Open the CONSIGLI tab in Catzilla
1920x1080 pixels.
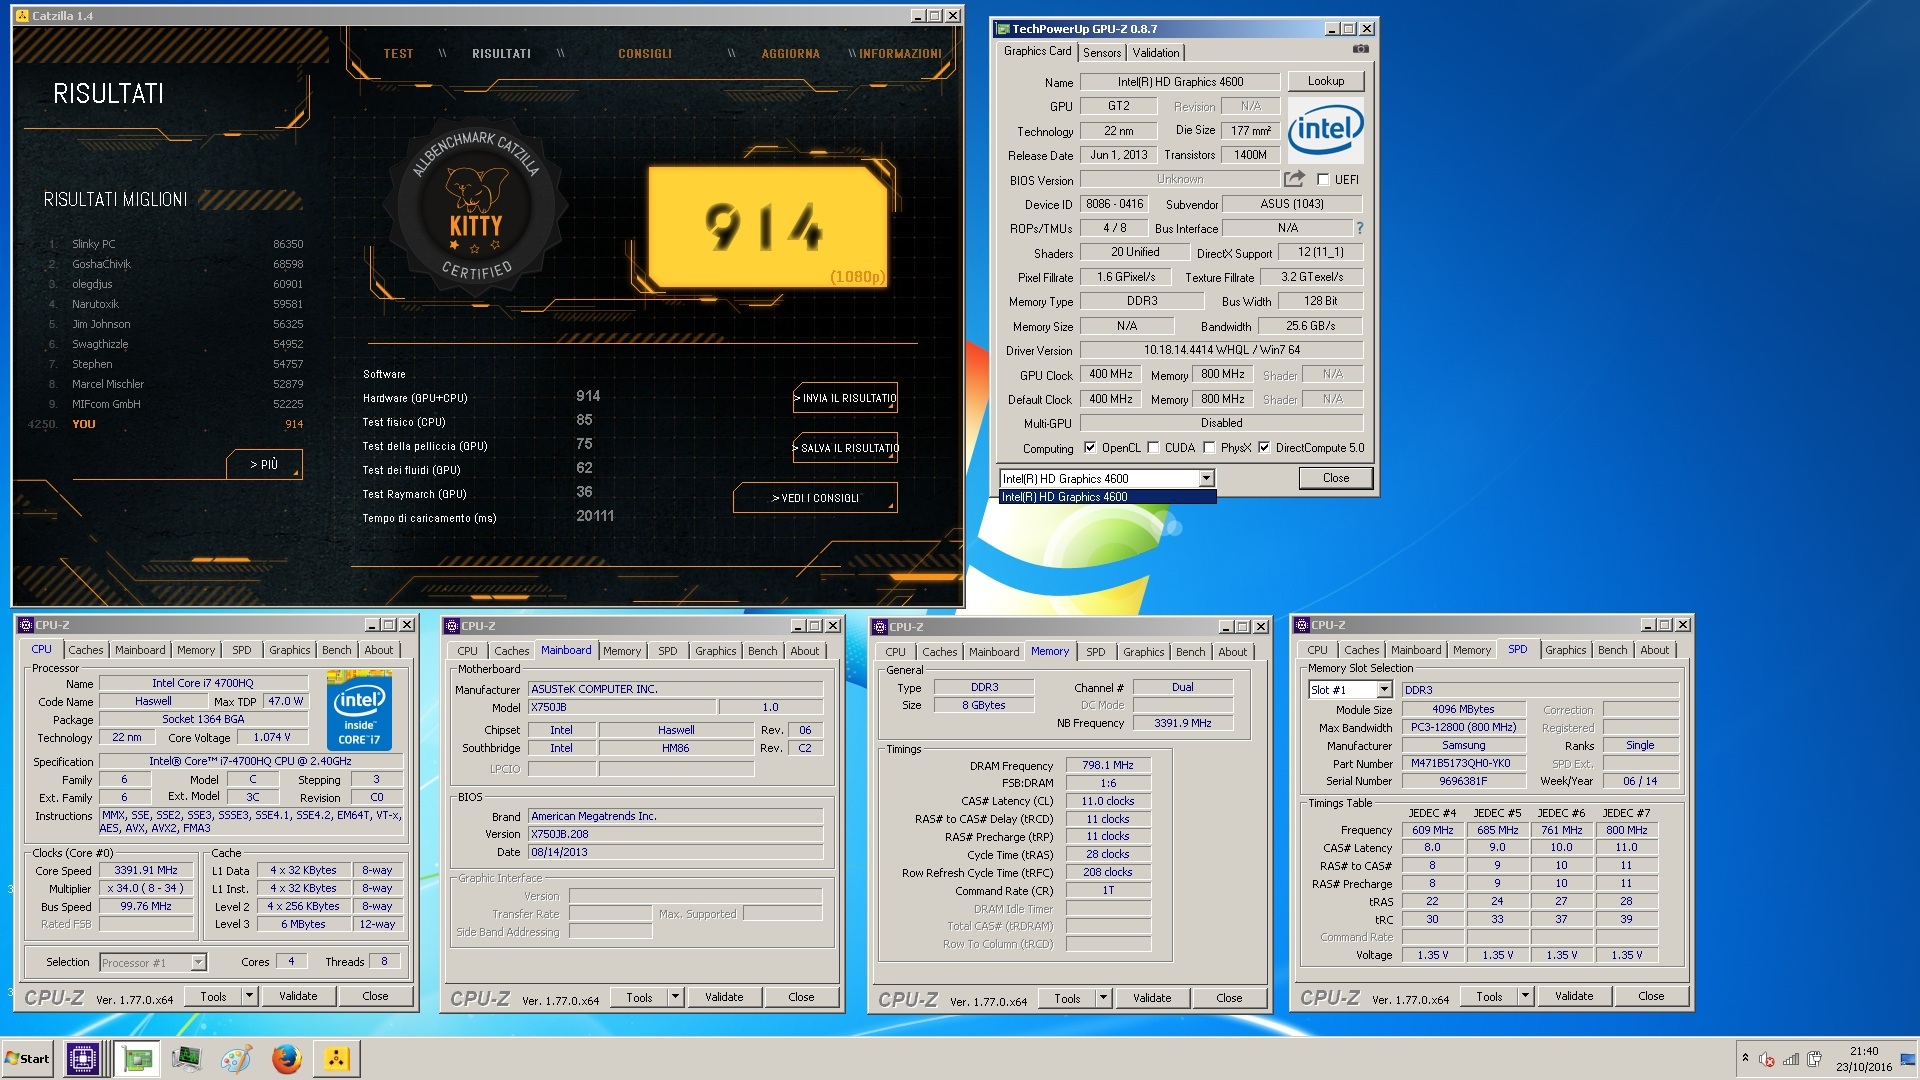click(645, 54)
